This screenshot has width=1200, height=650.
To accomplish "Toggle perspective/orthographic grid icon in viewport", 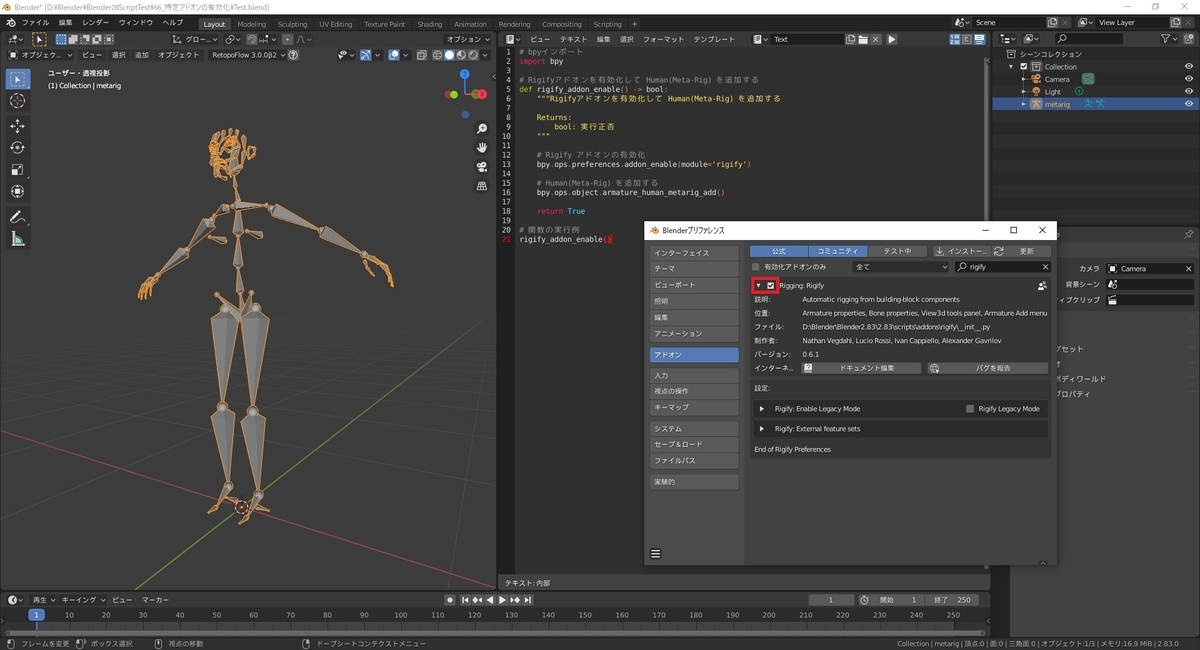I will [482, 185].
